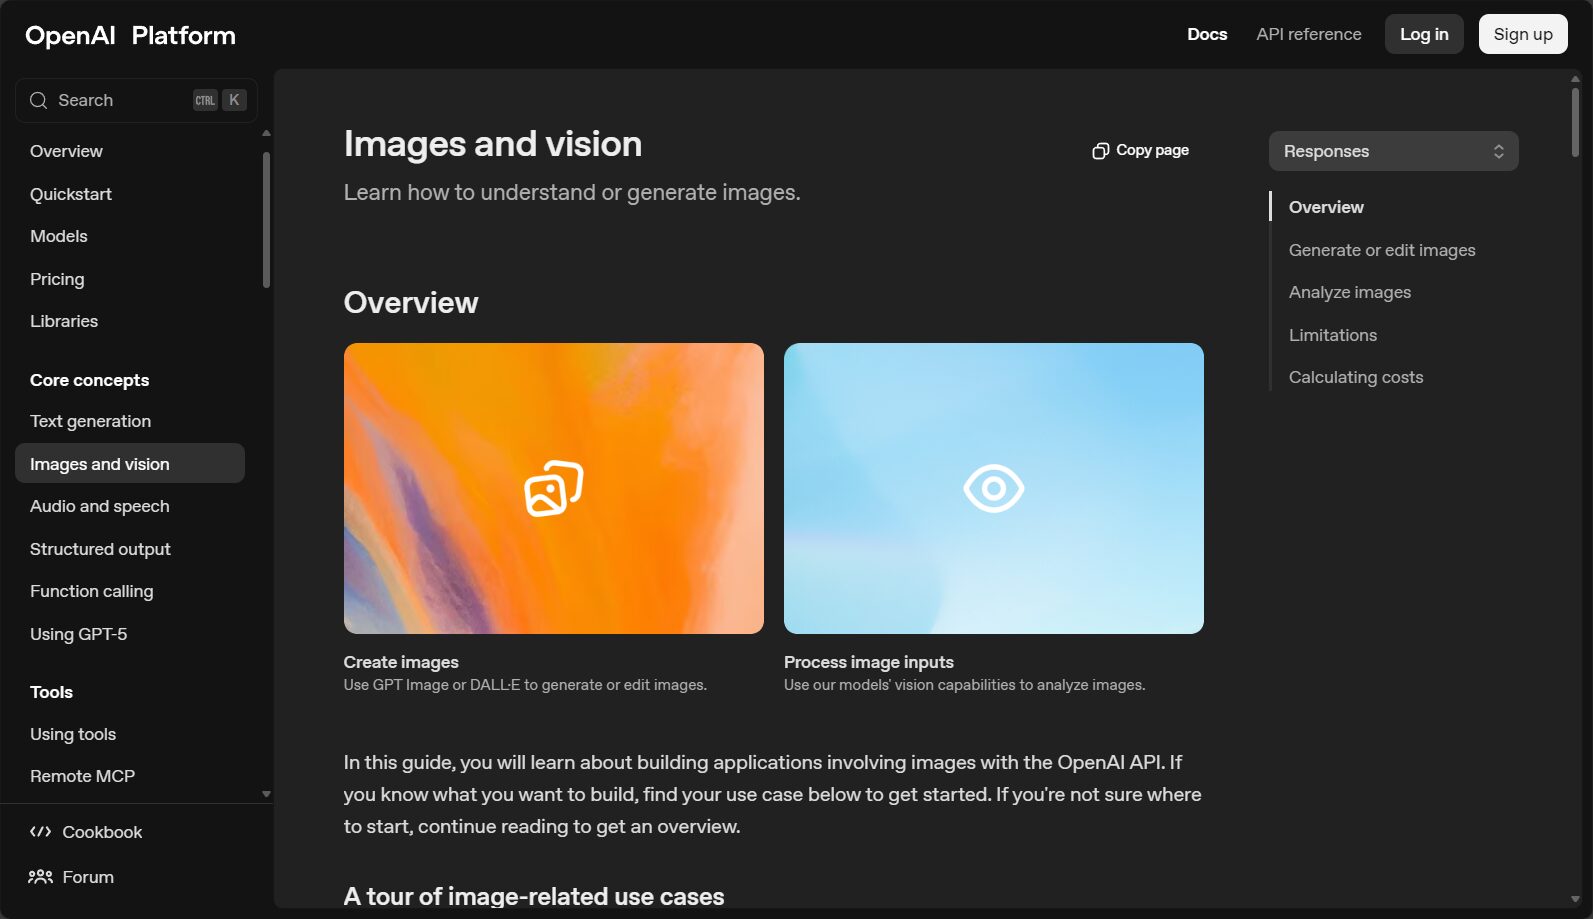Open the Create images orange thumbnail card
Screen dimensions: 1593x919
553,488
